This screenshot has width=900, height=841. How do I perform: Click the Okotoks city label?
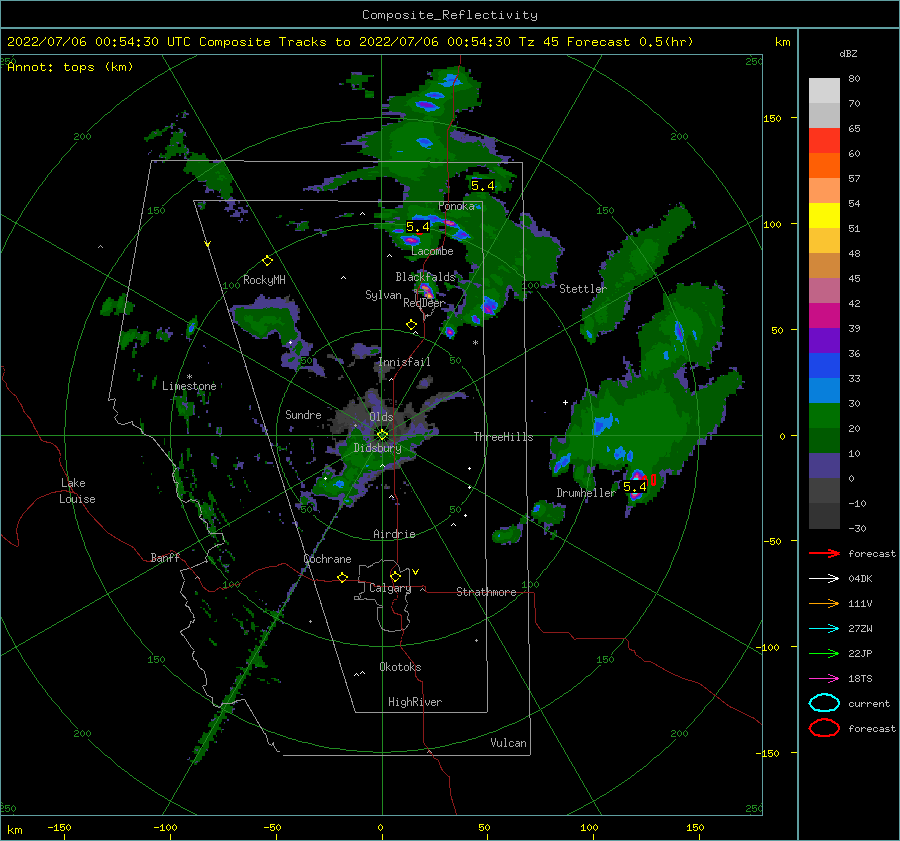pos(400,667)
